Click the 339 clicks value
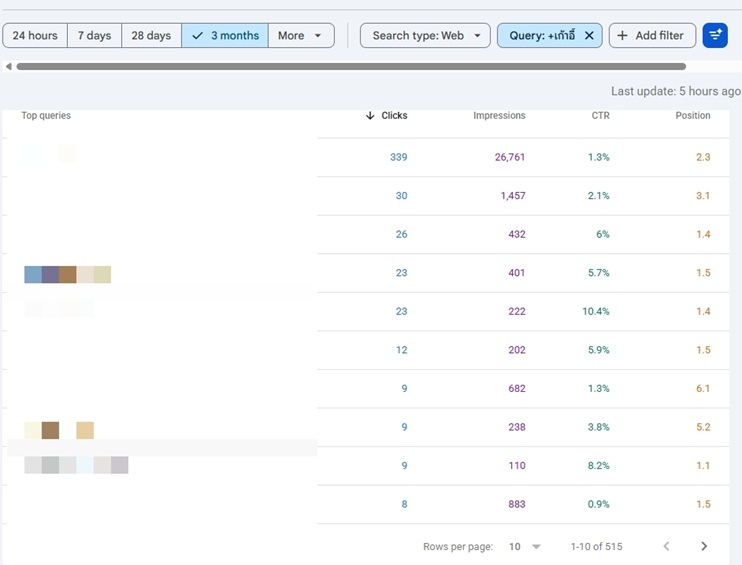 tap(398, 157)
